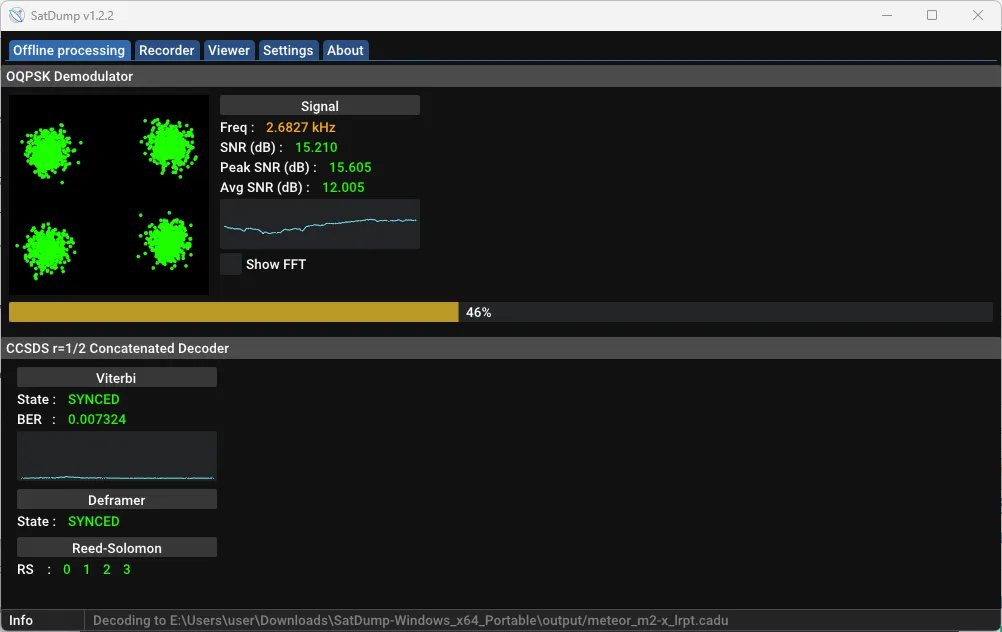Click the Deframer panel header

pos(117,499)
